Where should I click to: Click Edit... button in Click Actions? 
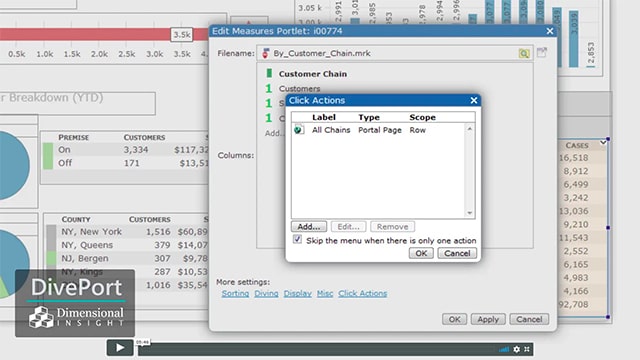[x=349, y=227]
